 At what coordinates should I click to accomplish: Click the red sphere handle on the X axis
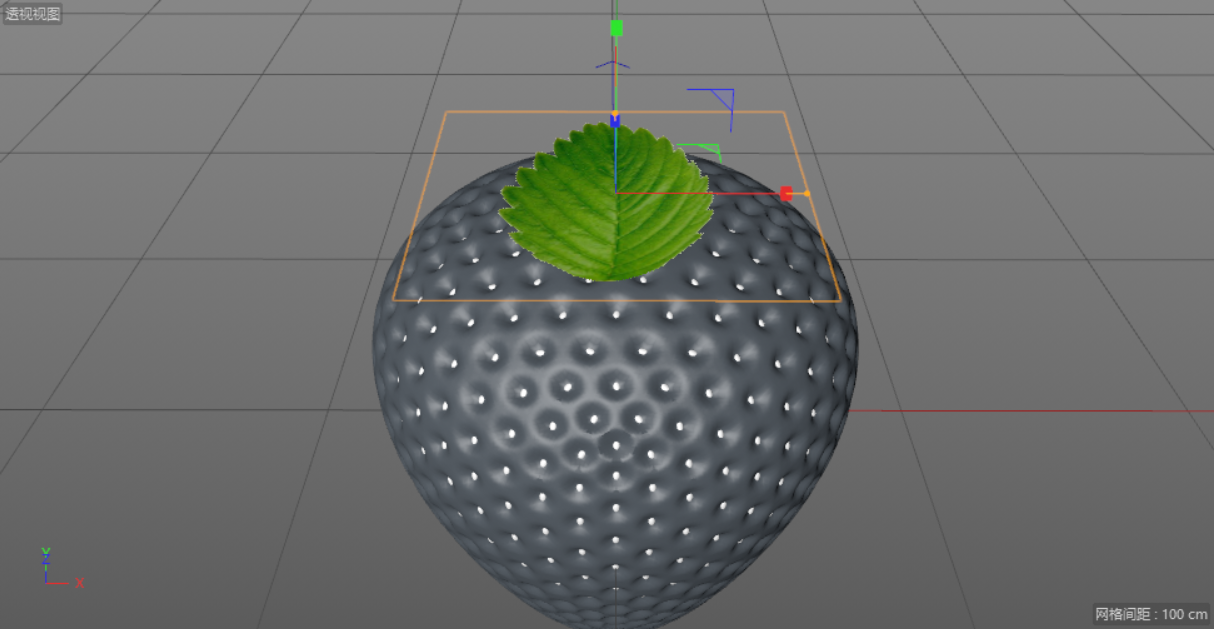click(x=787, y=192)
